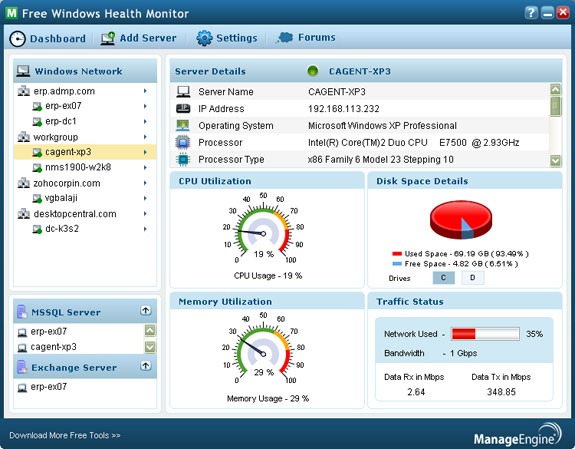575x449 pixels.
Task: Click the MSSQL Server list scroll up arrow
Action: coord(150,331)
